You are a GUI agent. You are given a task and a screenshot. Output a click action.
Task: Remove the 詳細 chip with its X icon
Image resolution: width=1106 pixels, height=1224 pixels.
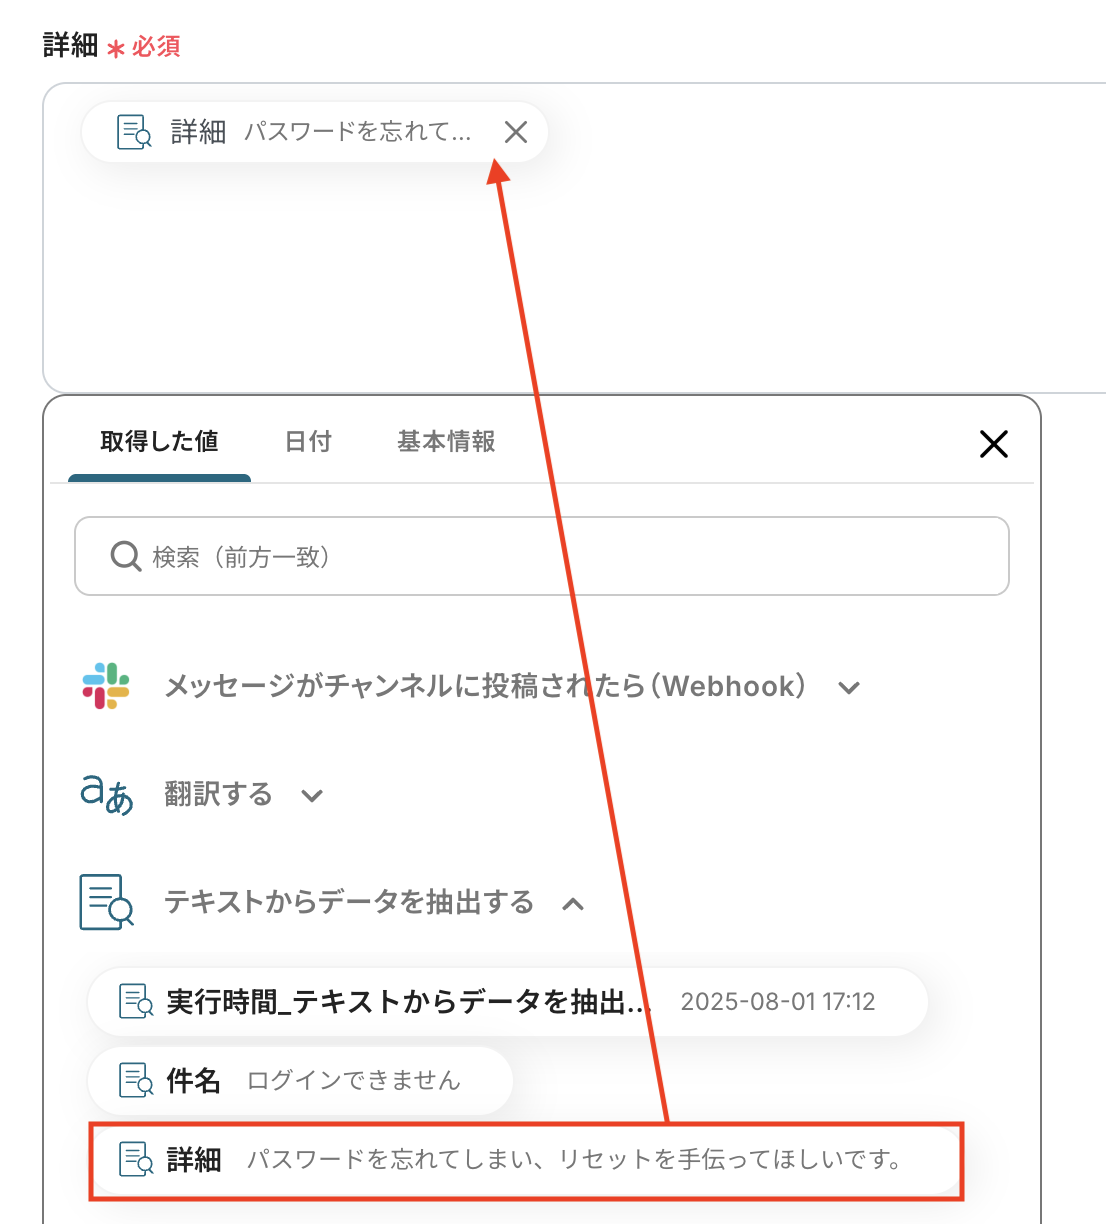click(516, 132)
